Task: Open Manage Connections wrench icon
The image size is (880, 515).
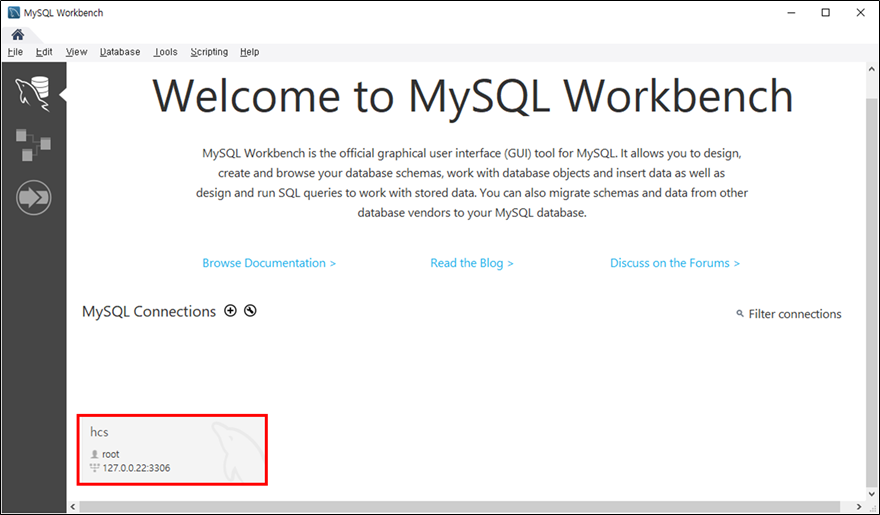Action: click(x=250, y=311)
